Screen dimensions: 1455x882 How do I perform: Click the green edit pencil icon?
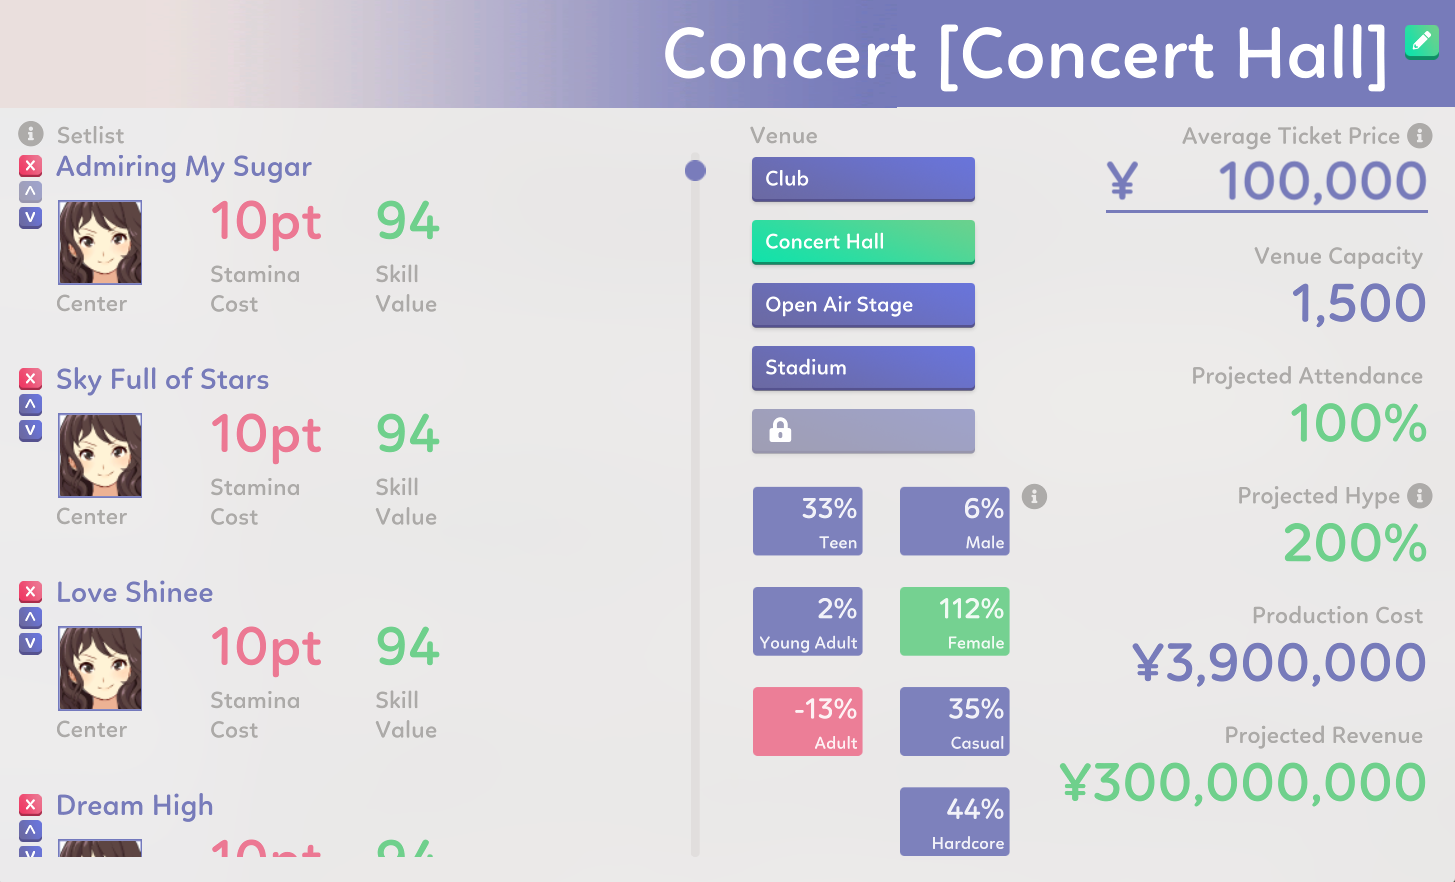(1421, 41)
